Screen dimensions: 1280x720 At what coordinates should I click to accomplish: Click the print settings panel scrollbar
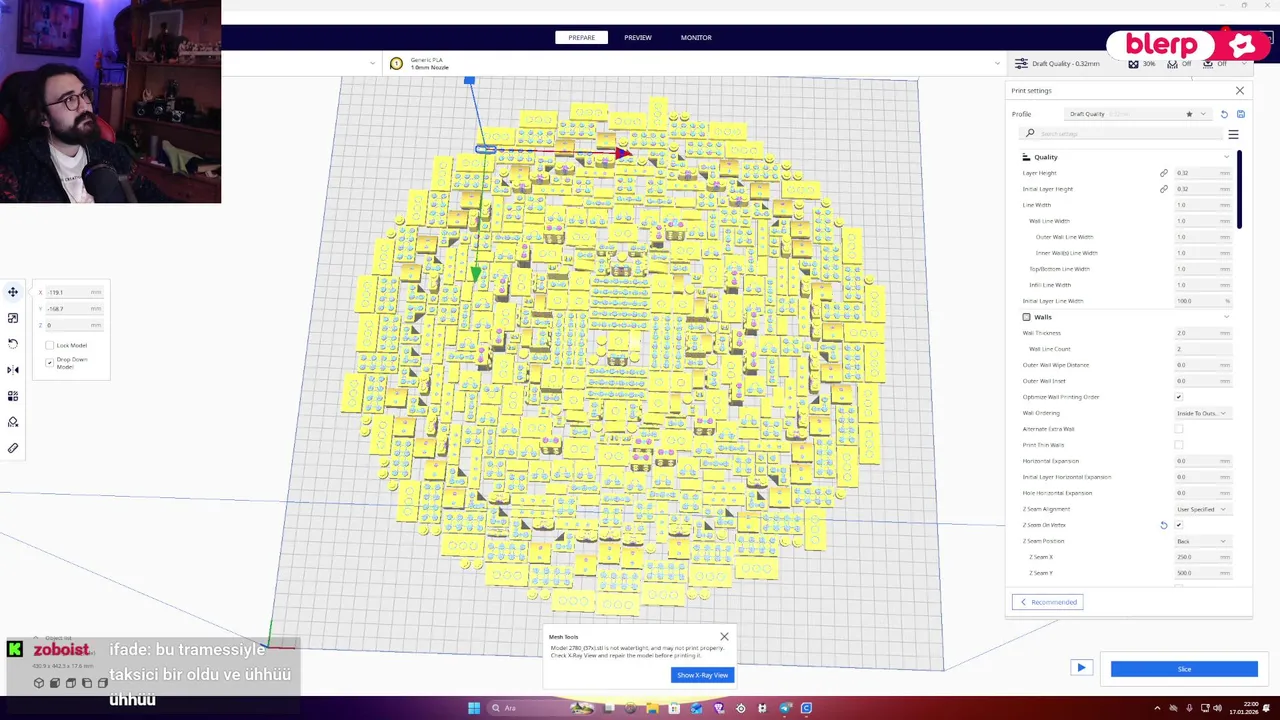pyautogui.click(x=1239, y=189)
